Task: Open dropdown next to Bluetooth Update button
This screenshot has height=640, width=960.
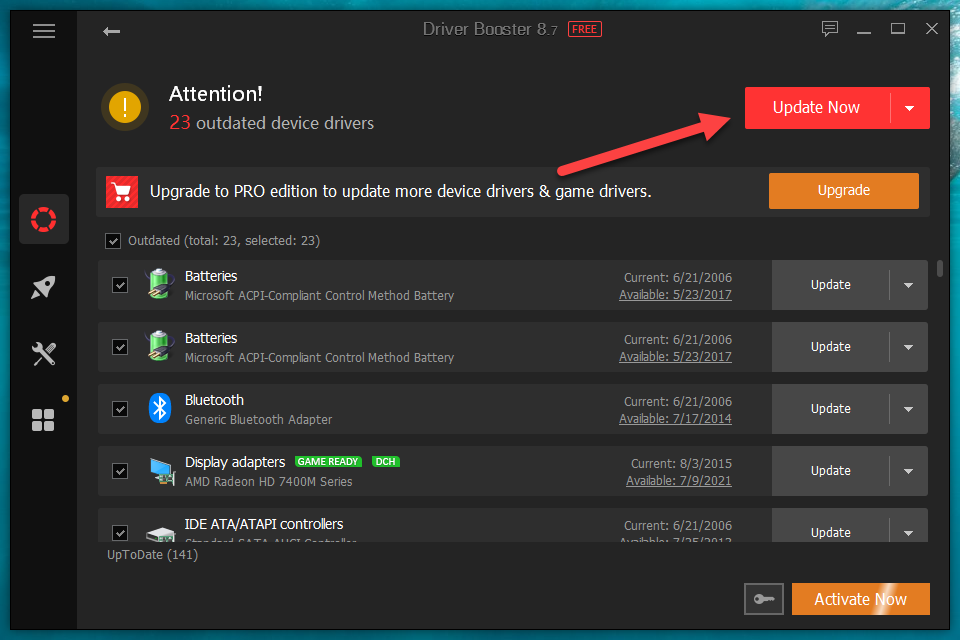Action: click(908, 409)
